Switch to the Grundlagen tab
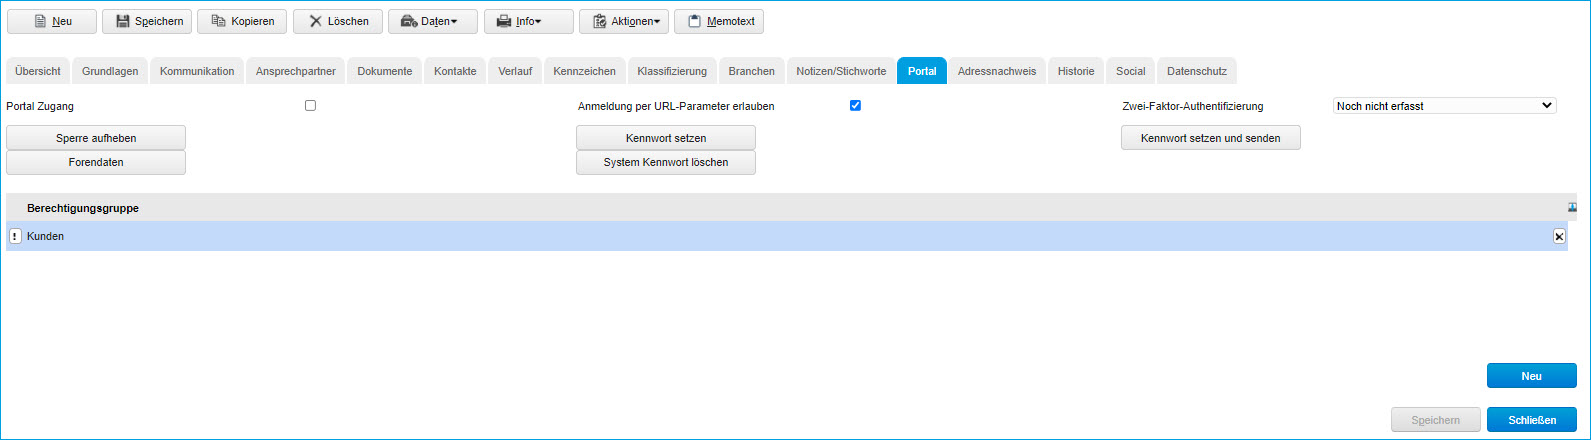 click(110, 71)
